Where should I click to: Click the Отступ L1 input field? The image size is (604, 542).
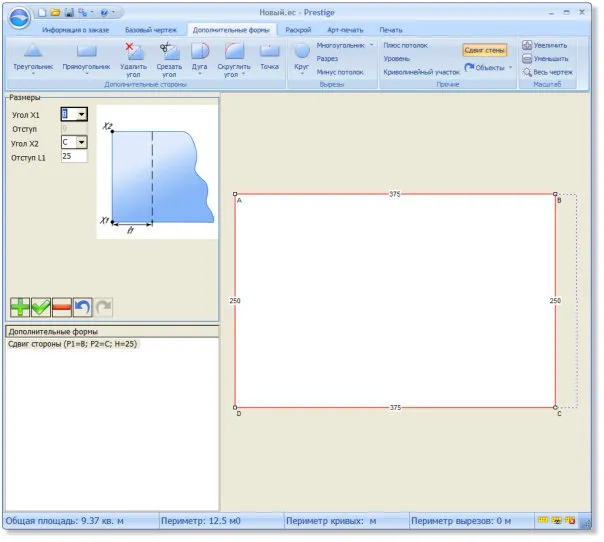(x=74, y=156)
